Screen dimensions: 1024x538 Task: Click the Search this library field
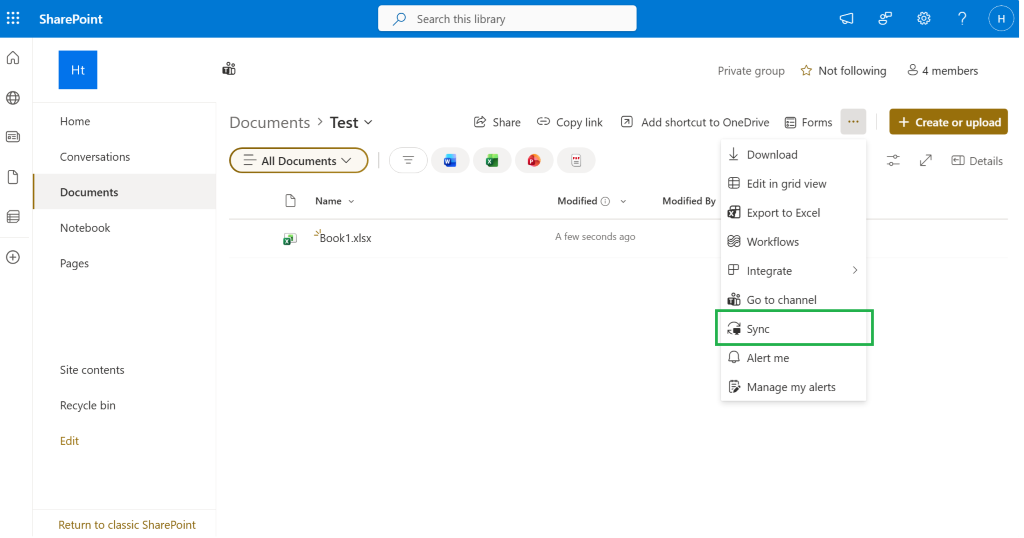coord(507,18)
